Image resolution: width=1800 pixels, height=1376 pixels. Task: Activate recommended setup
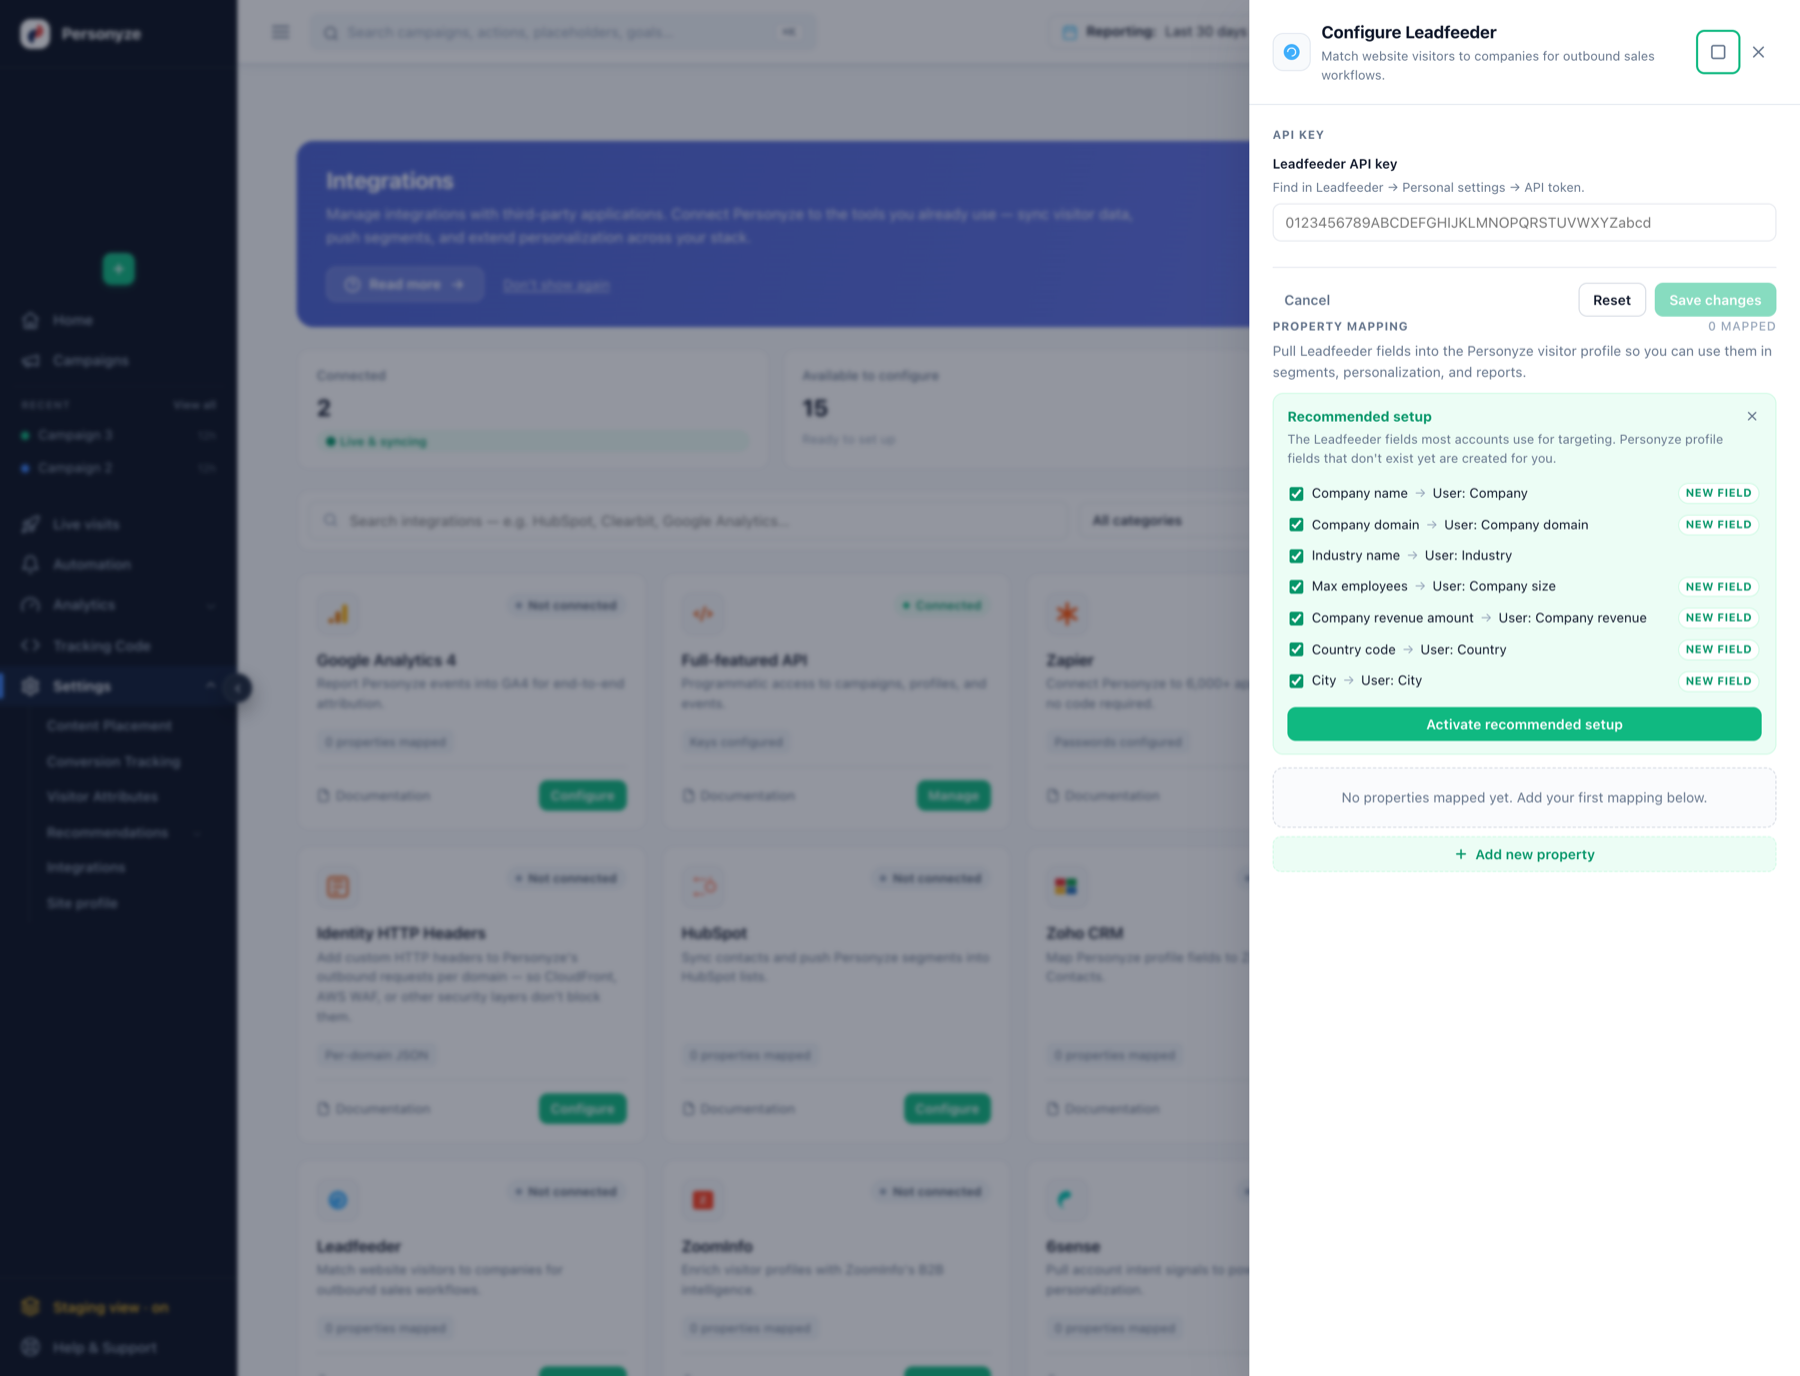tap(1523, 724)
